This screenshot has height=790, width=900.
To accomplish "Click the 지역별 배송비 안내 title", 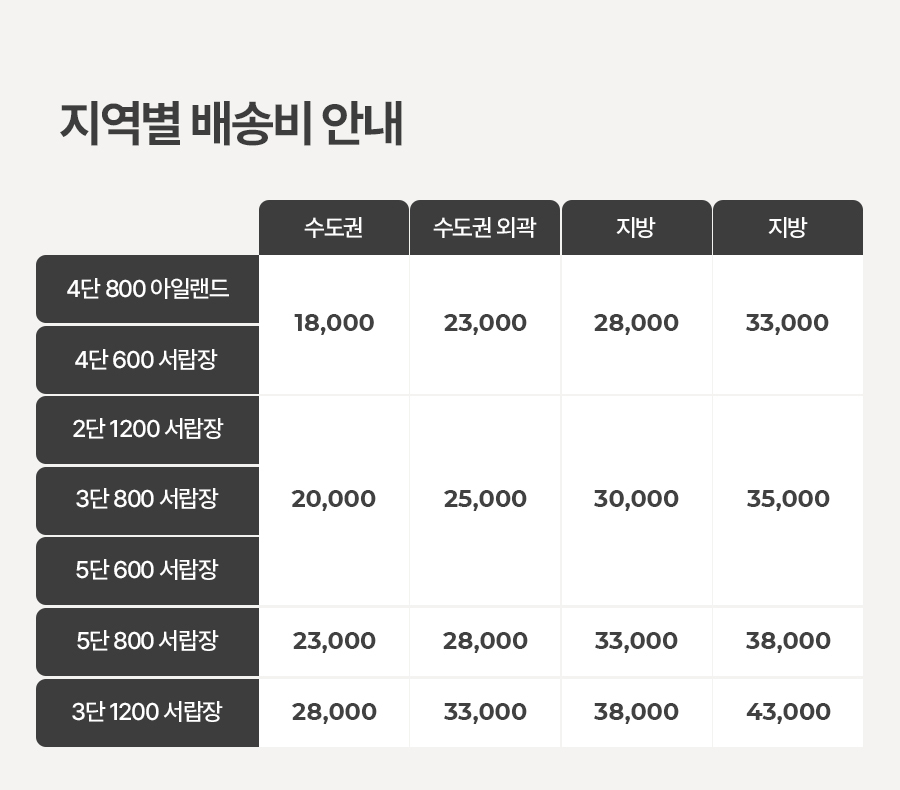I will pyautogui.click(x=231, y=125).
